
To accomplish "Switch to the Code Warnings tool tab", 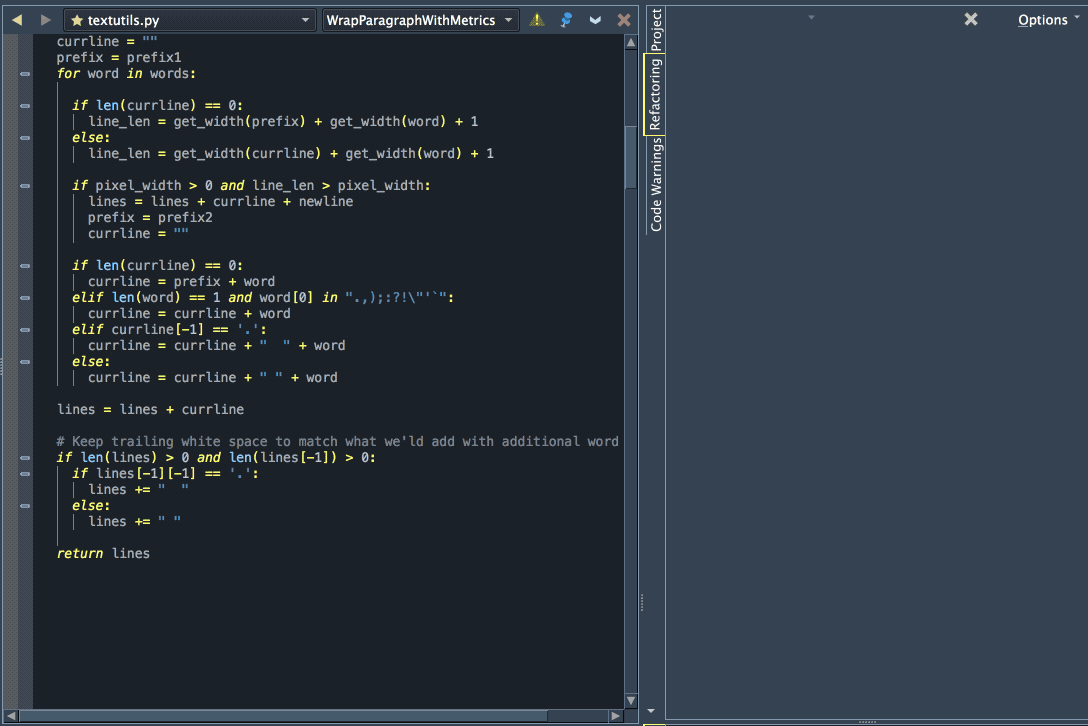I will 656,185.
